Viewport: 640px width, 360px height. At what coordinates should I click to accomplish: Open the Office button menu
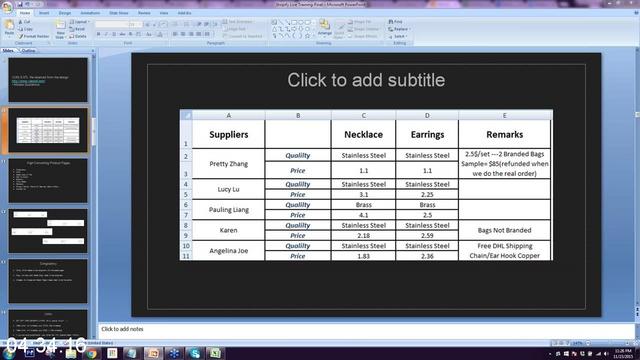[x=7, y=7]
